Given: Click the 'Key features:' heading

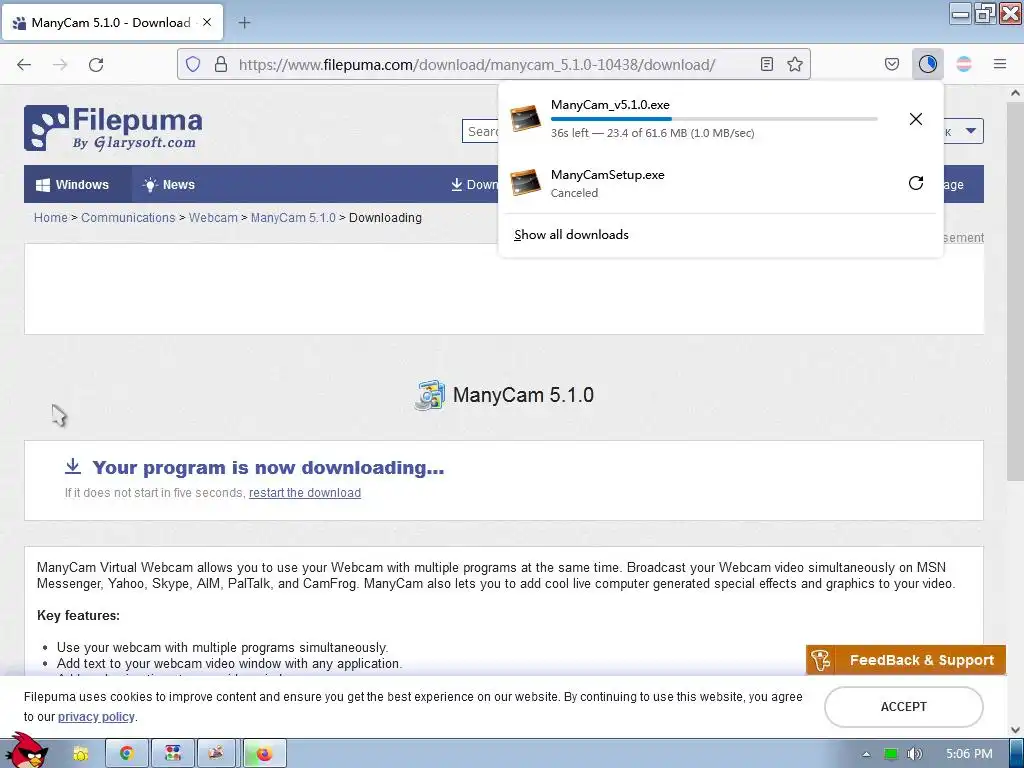Looking at the screenshot, I should tap(78, 615).
